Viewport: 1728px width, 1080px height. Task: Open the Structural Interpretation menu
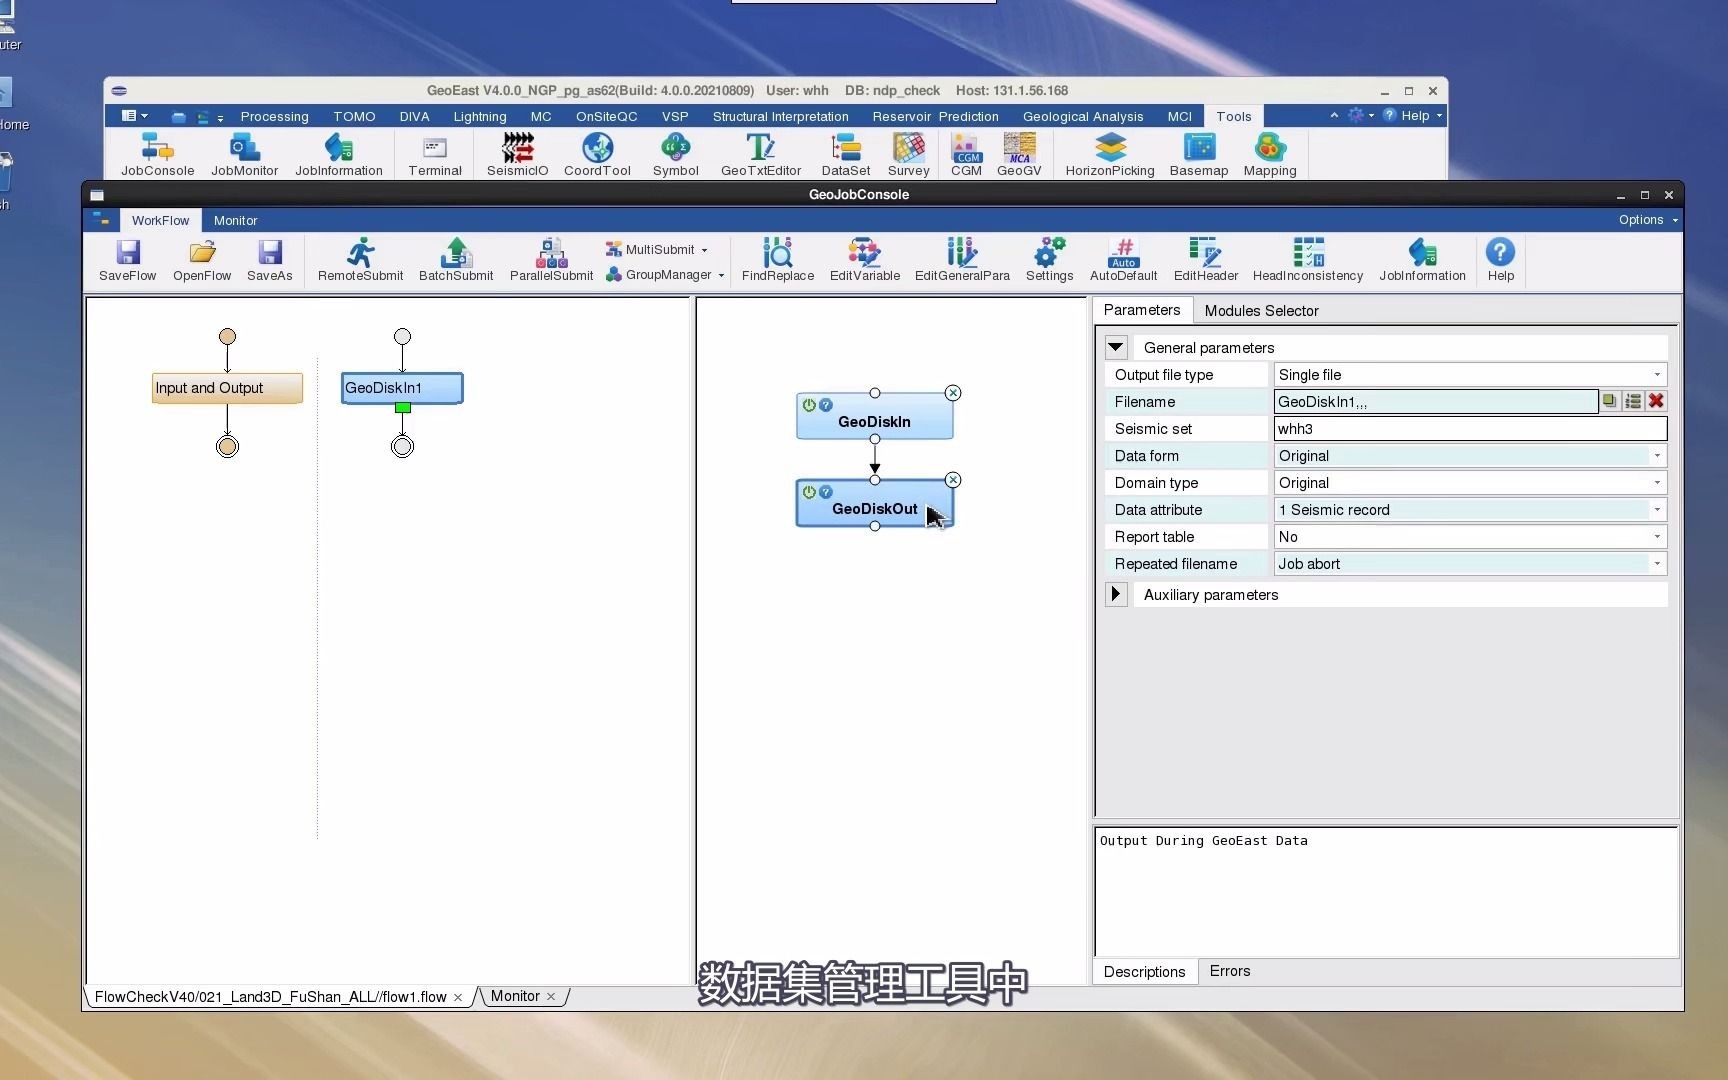click(x=780, y=117)
